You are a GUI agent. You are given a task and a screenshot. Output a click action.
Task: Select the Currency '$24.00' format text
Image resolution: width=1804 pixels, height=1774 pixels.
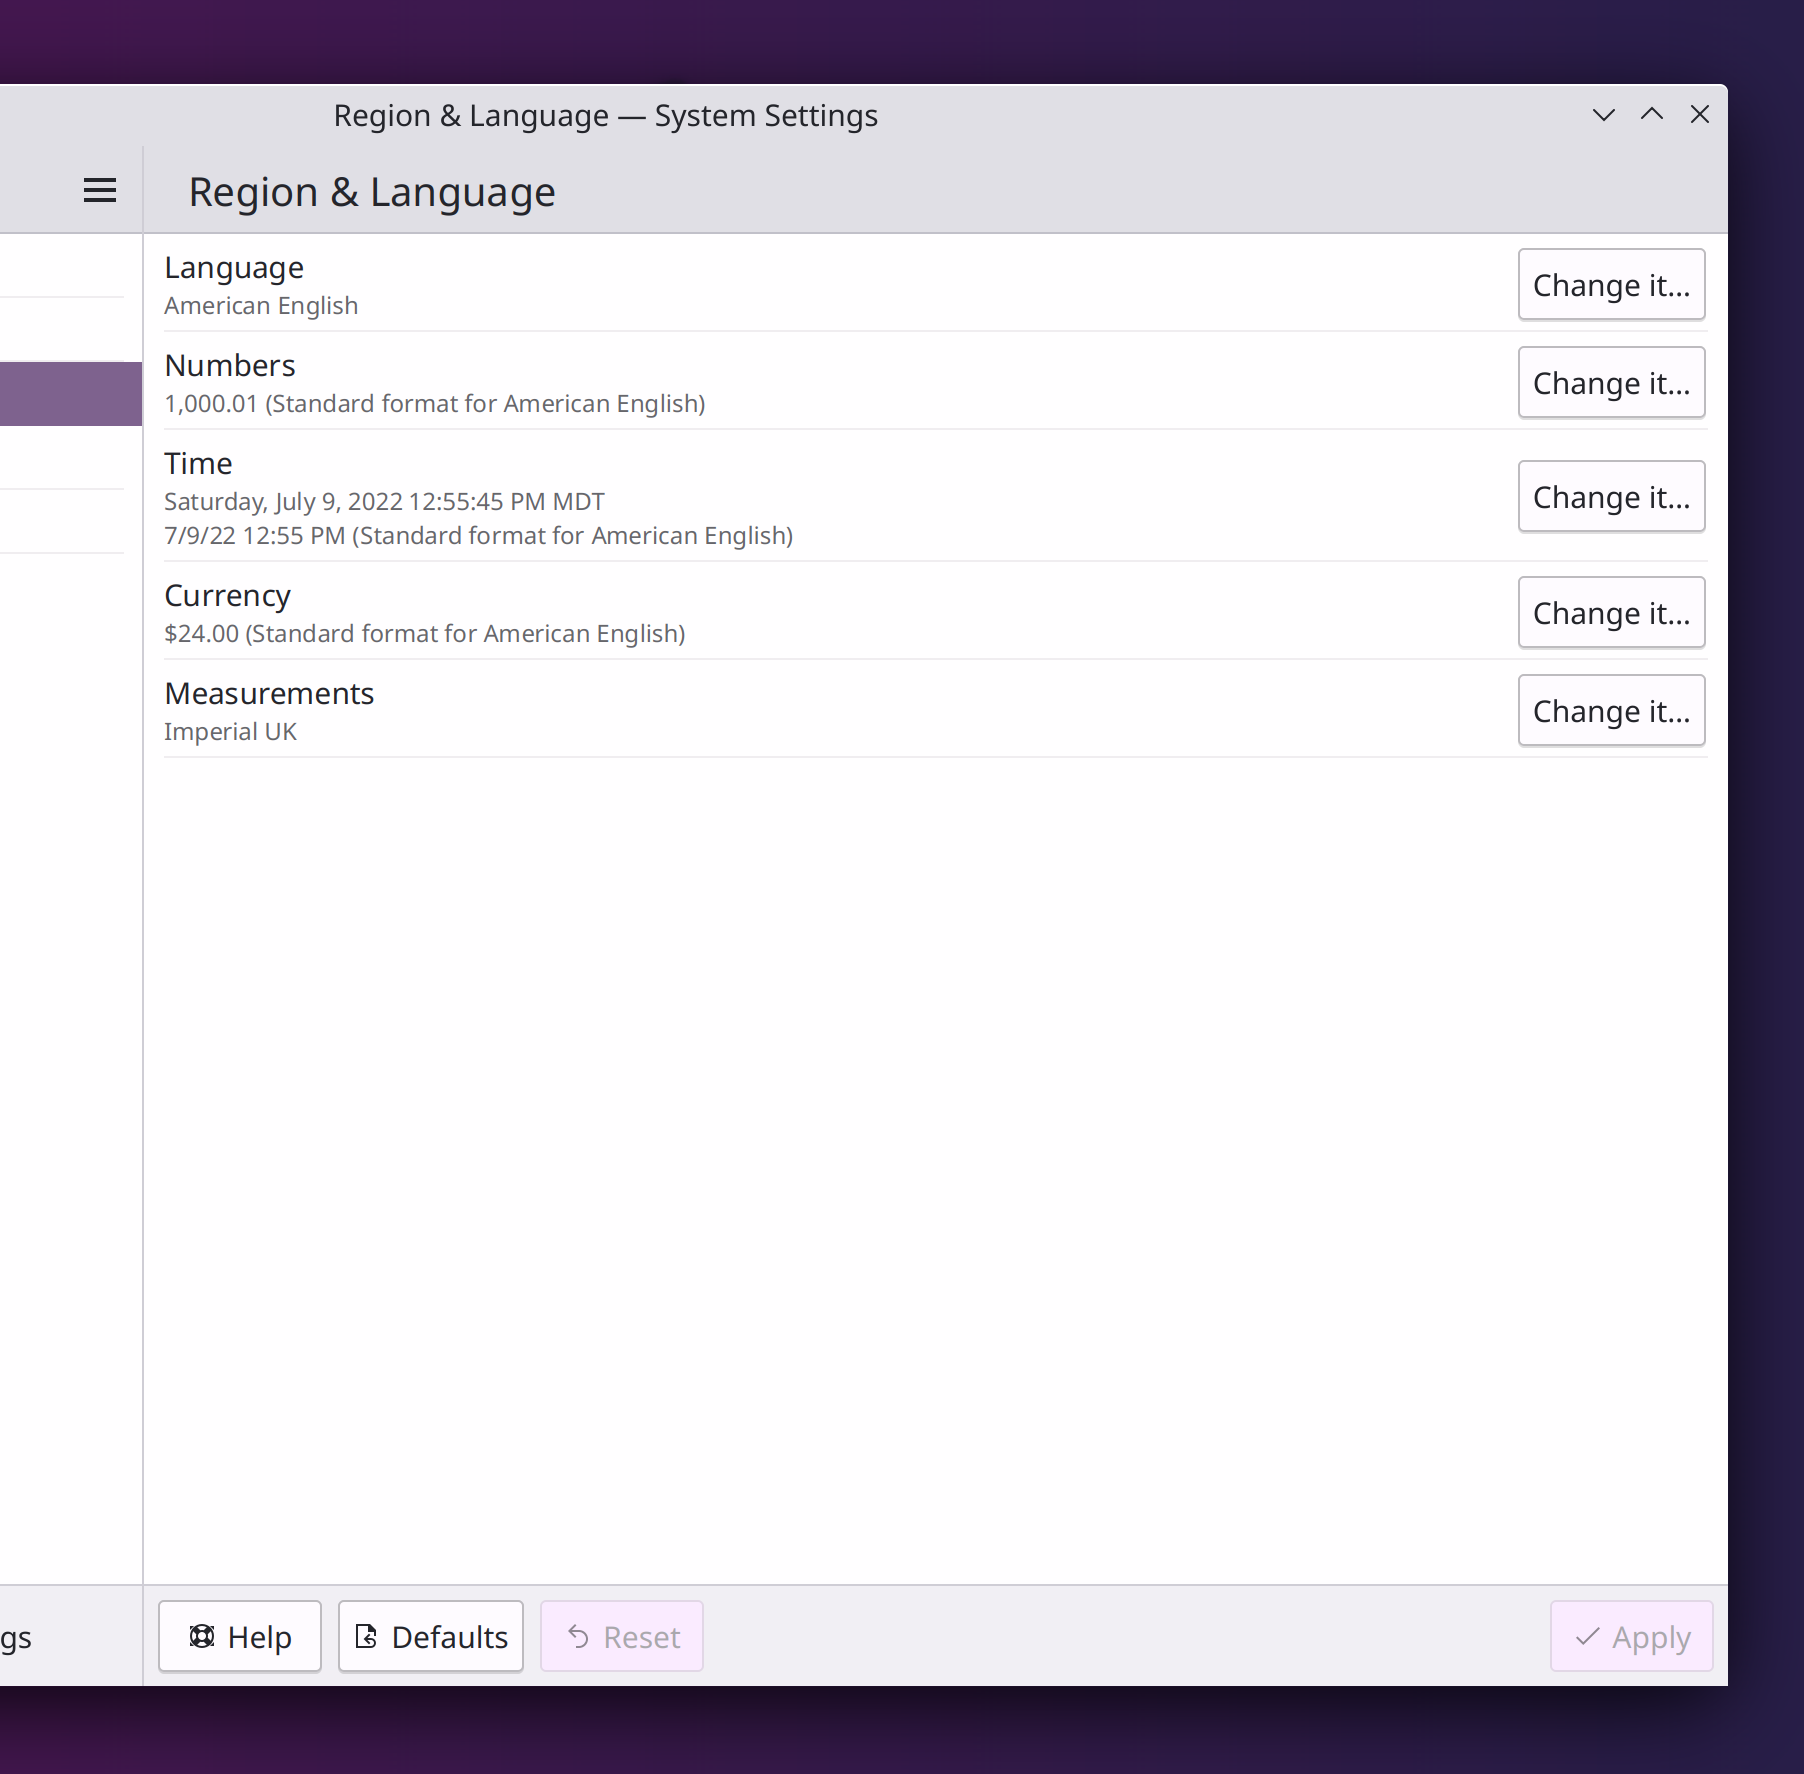[424, 634]
